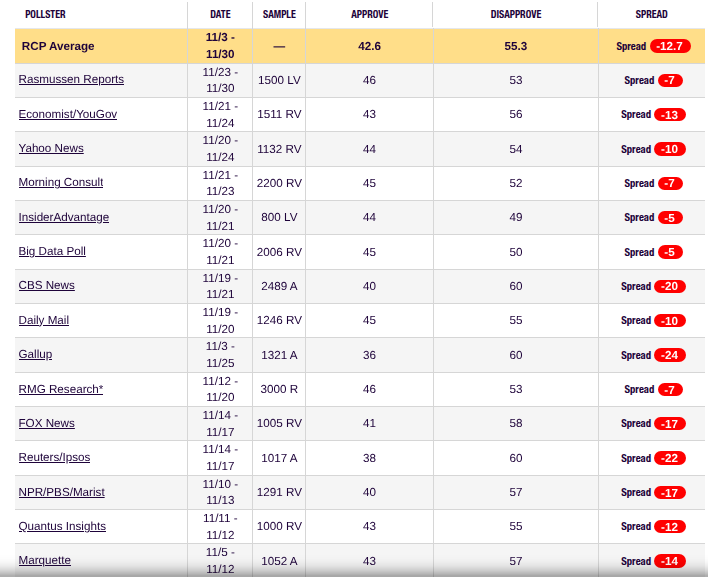This screenshot has width=708, height=577.
Task: Click the FOX News poll link
Action: pyautogui.click(x=47, y=423)
